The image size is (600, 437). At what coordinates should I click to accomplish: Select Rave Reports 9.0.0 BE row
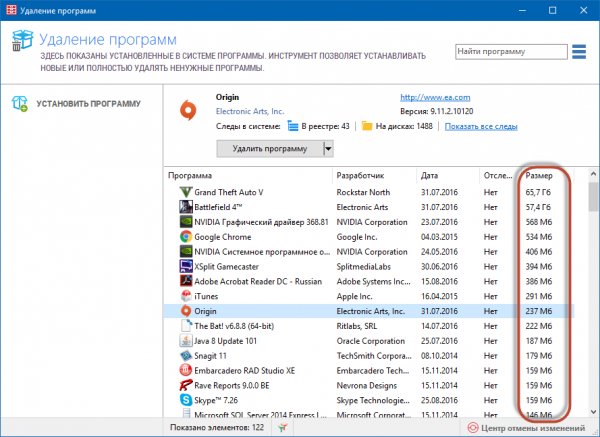coord(232,385)
